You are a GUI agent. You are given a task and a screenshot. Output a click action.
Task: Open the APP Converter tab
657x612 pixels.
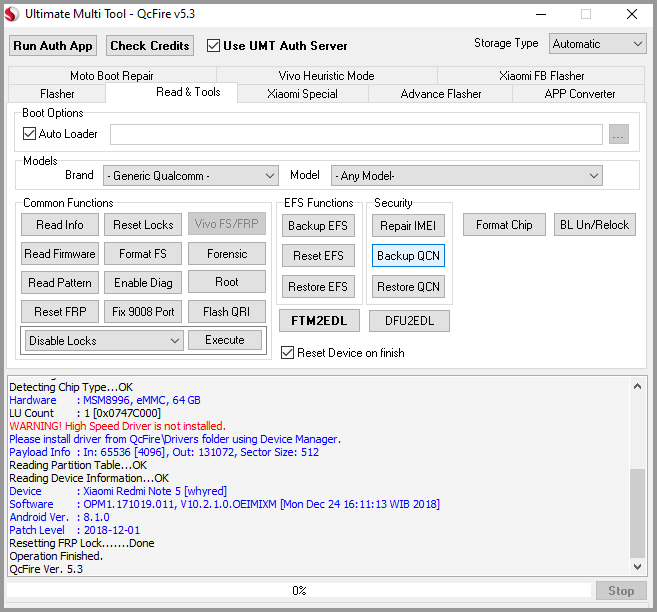(x=579, y=94)
